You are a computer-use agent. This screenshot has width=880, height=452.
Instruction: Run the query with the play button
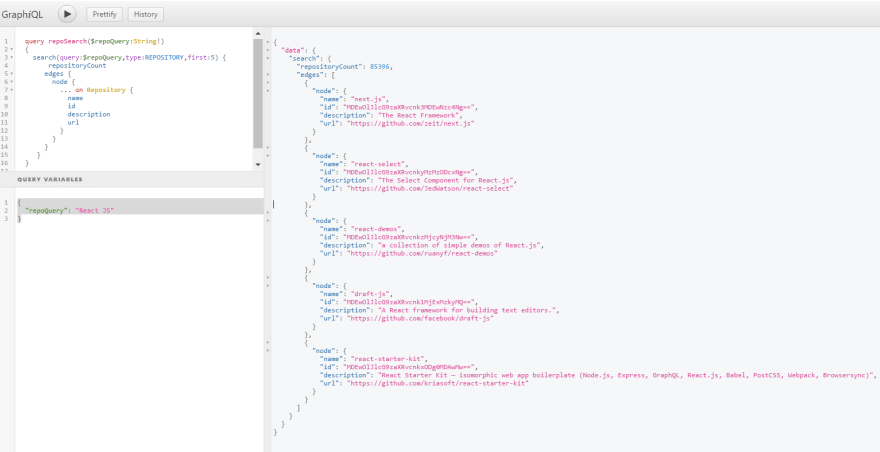67,14
